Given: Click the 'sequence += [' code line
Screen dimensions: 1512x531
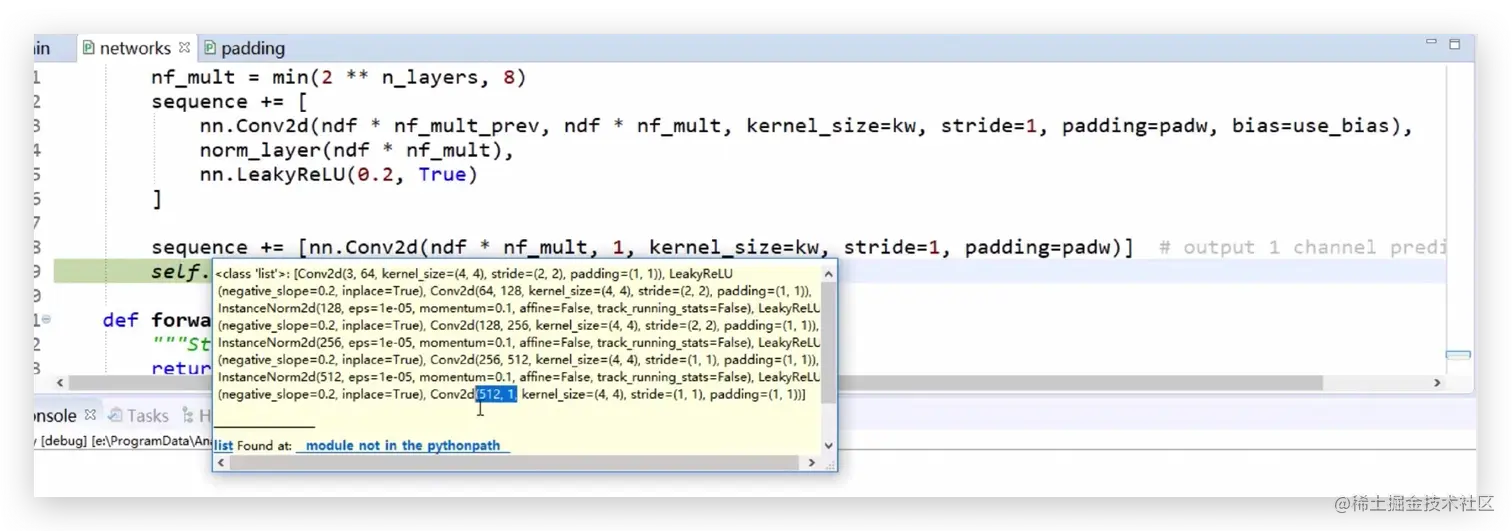Looking at the screenshot, I should [227, 102].
